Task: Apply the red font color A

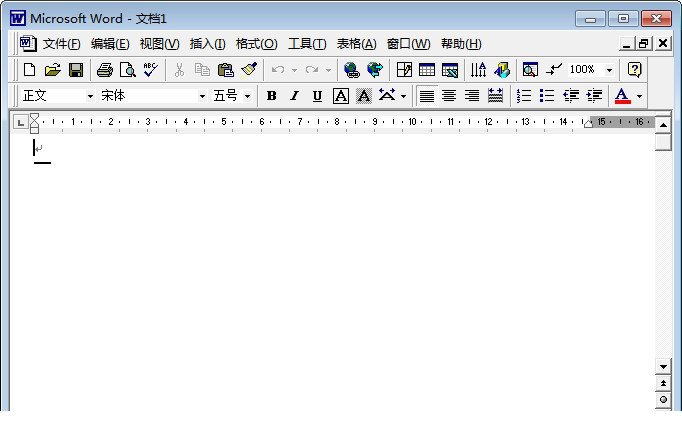Action: (x=622, y=96)
